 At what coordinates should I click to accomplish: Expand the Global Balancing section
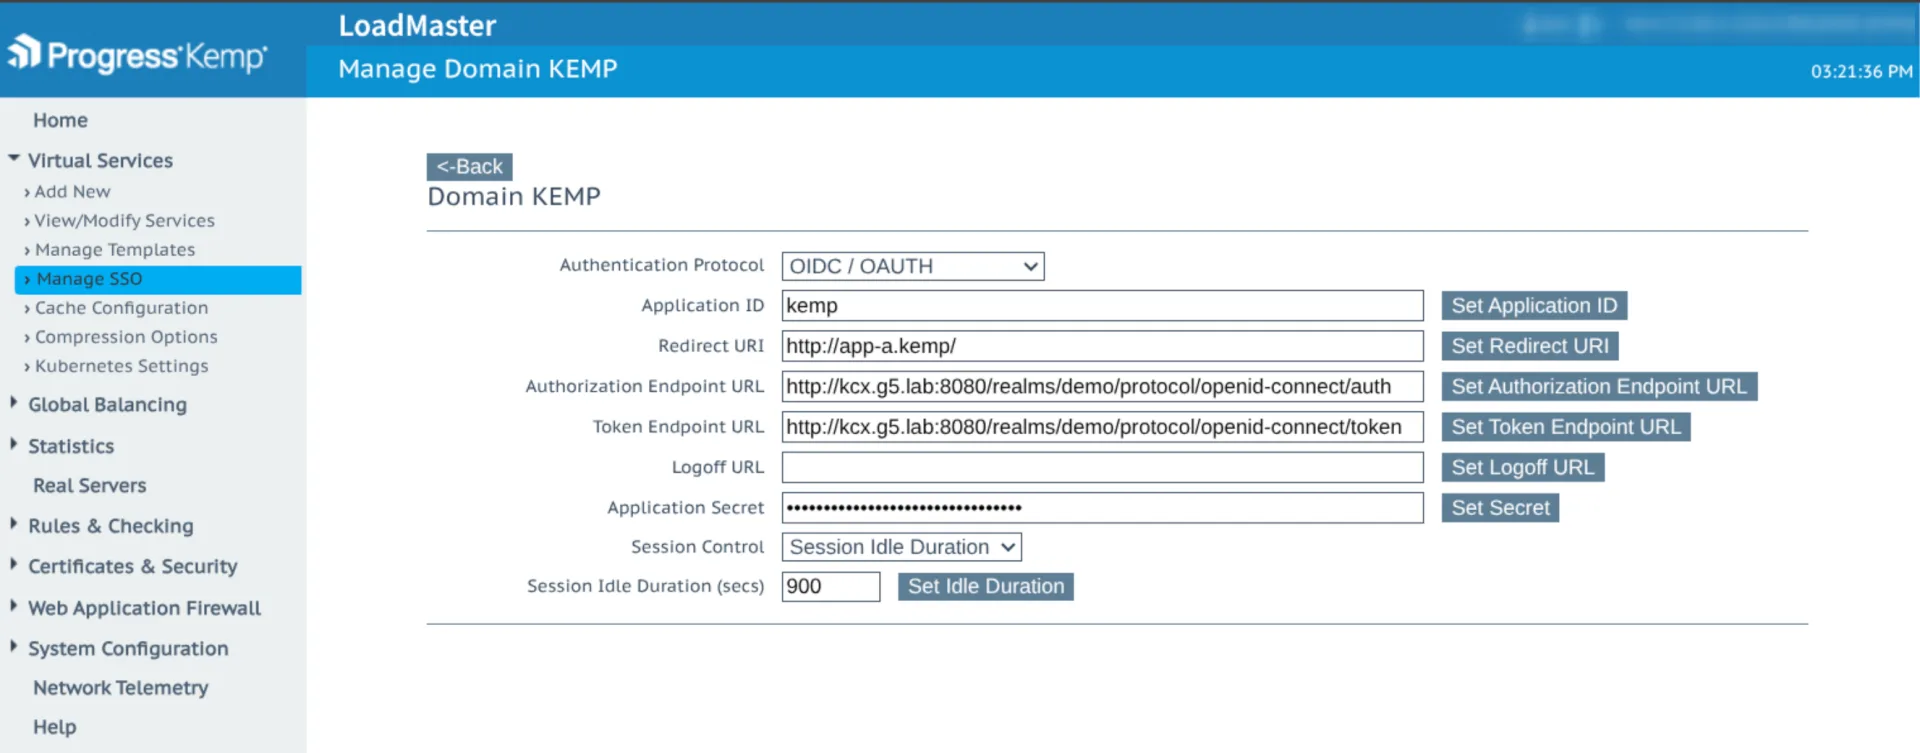coord(106,404)
